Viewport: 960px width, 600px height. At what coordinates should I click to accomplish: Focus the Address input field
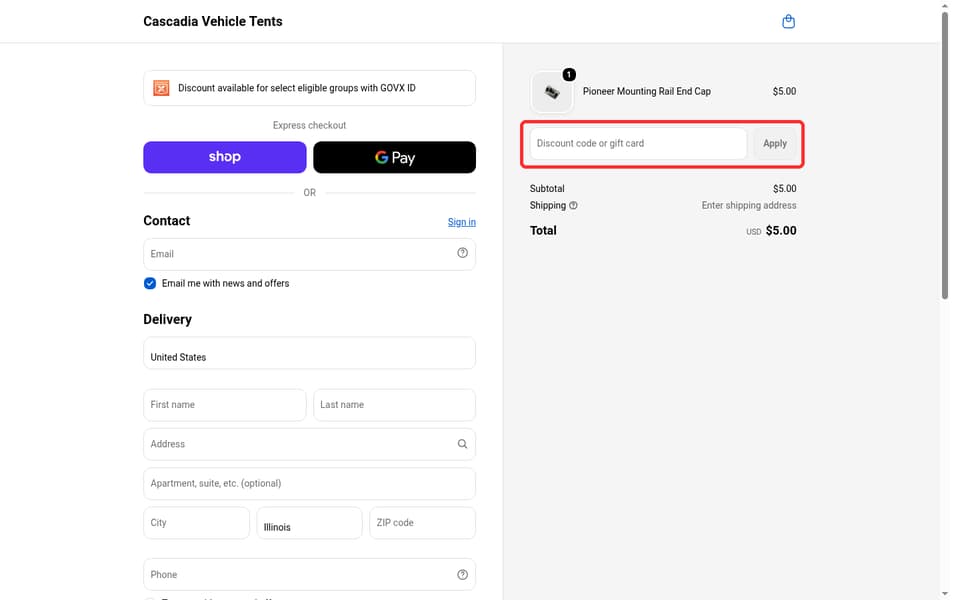(x=309, y=444)
